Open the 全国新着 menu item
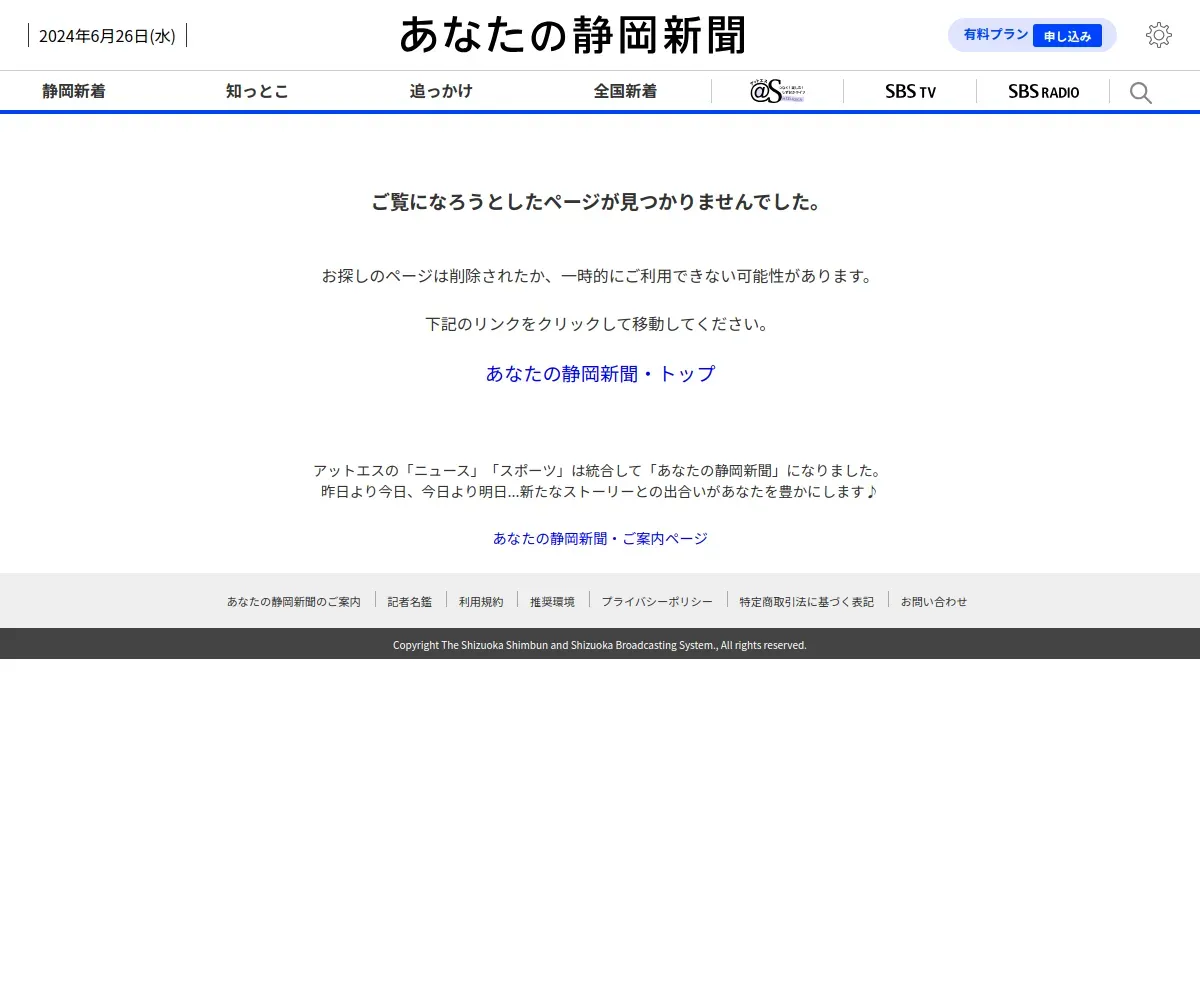 (x=625, y=91)
